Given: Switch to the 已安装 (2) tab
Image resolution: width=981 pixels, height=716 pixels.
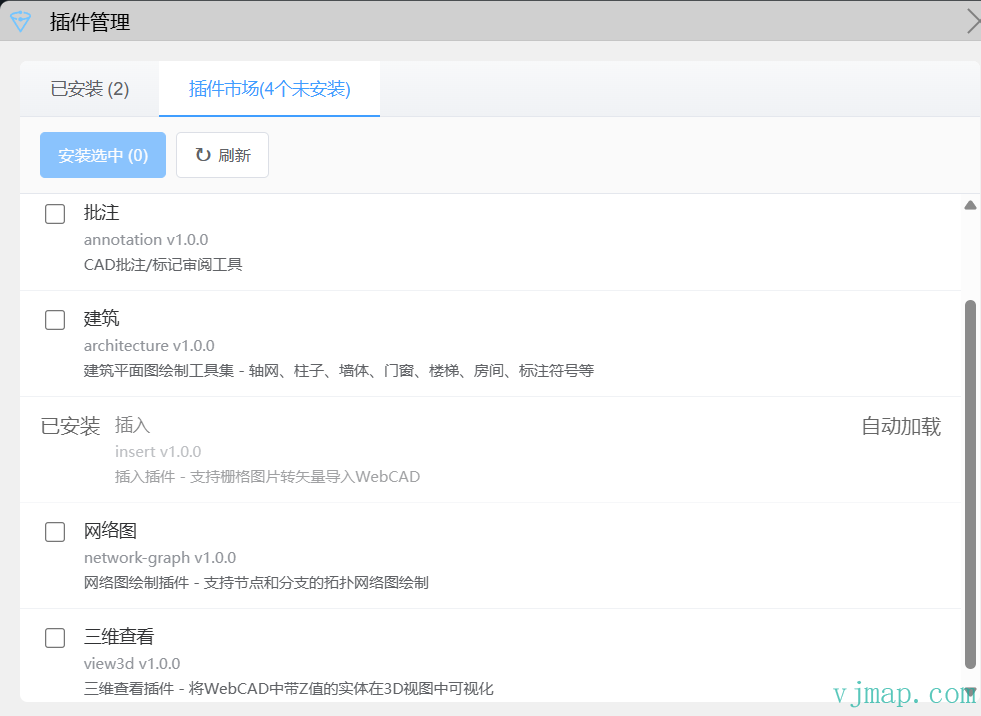Looking at the screenshot, I should [90, 89].
